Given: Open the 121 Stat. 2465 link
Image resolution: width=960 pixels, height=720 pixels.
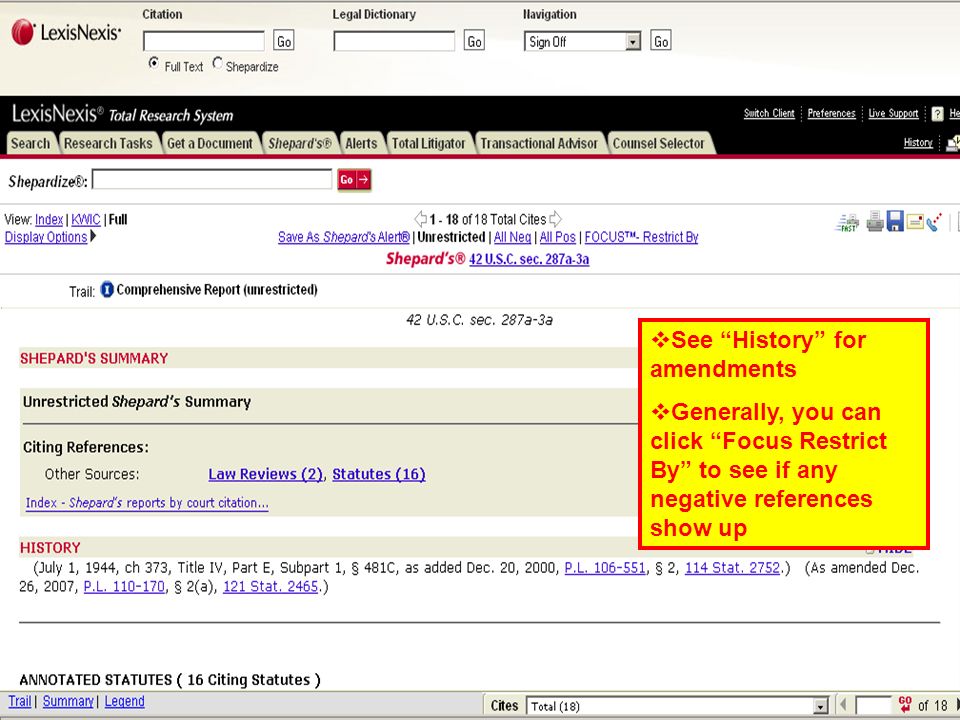Looking at the screenshot, I should (x=271, y=587).
